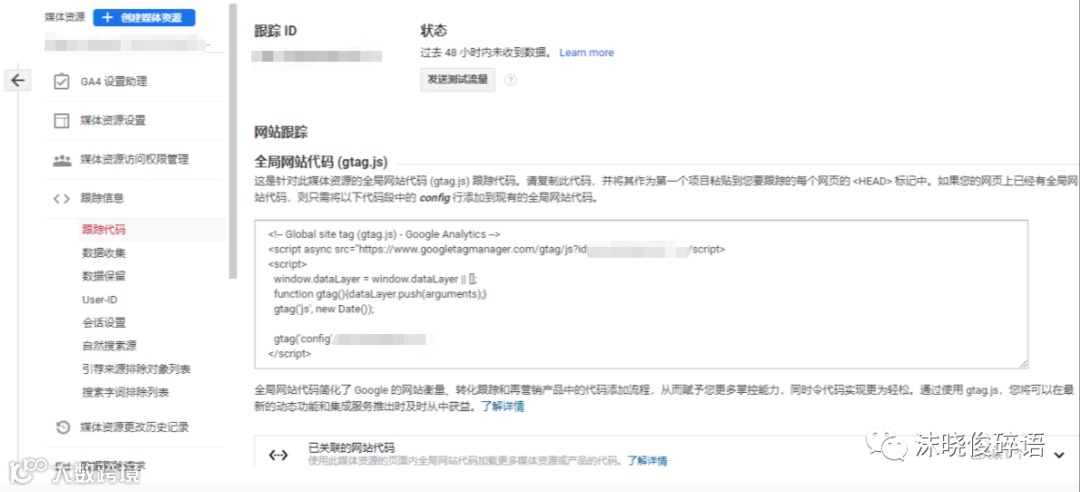Click 媒体资源更改历史记录 history icon

[x=62, y=427]
